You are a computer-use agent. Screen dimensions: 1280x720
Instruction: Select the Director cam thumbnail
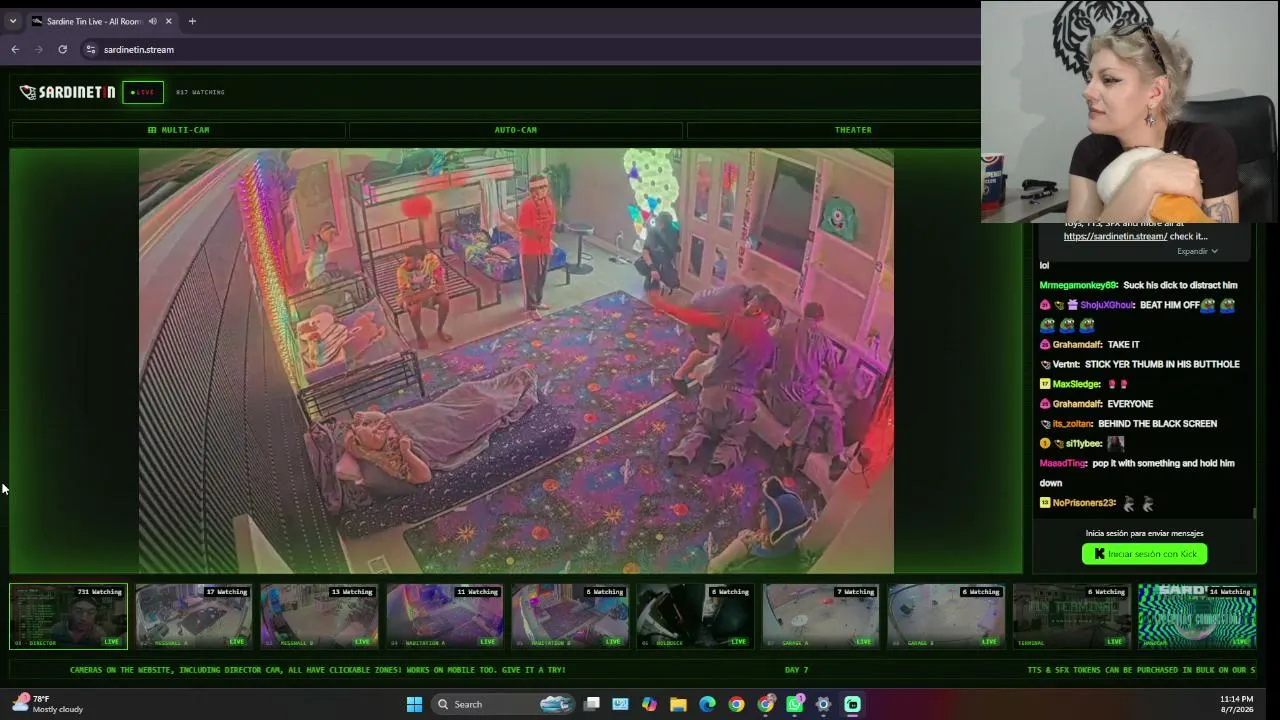click(x=68, y=616)
